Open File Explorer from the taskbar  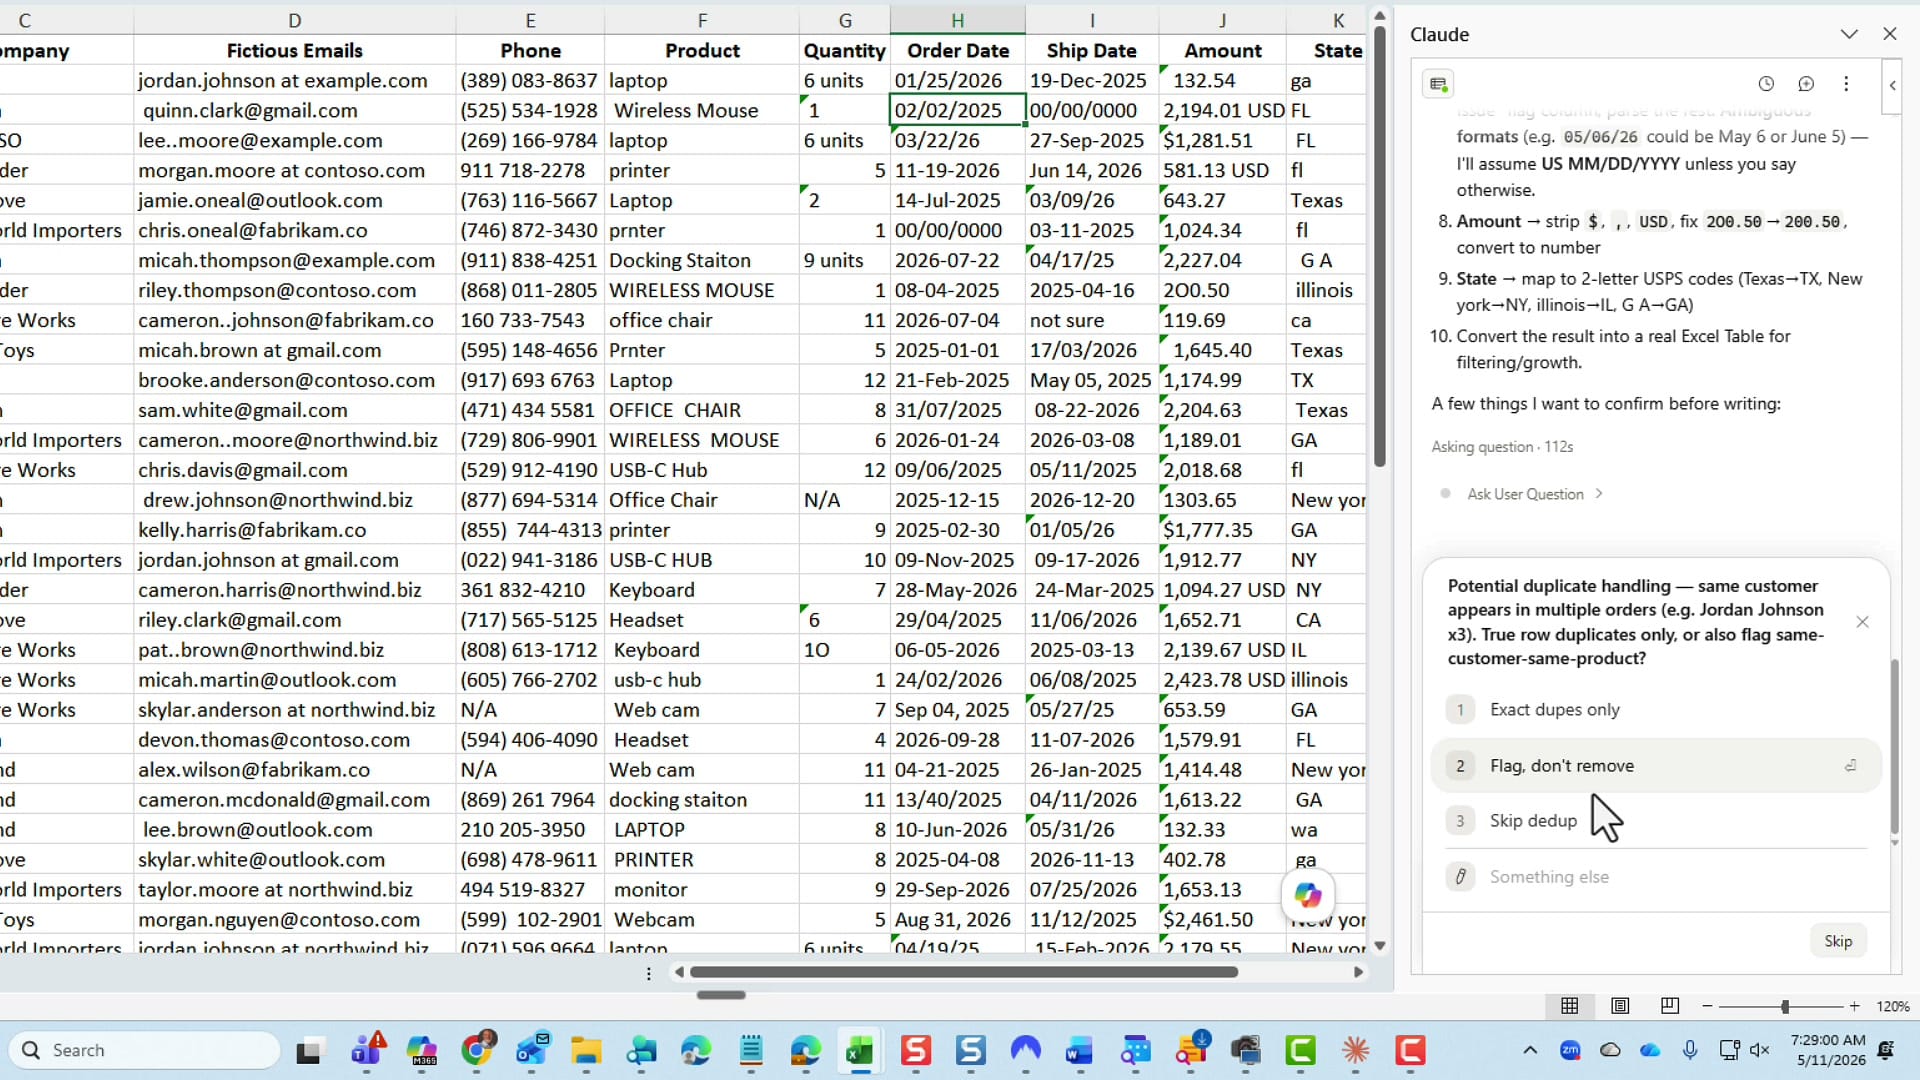(x=586, y=1051)
